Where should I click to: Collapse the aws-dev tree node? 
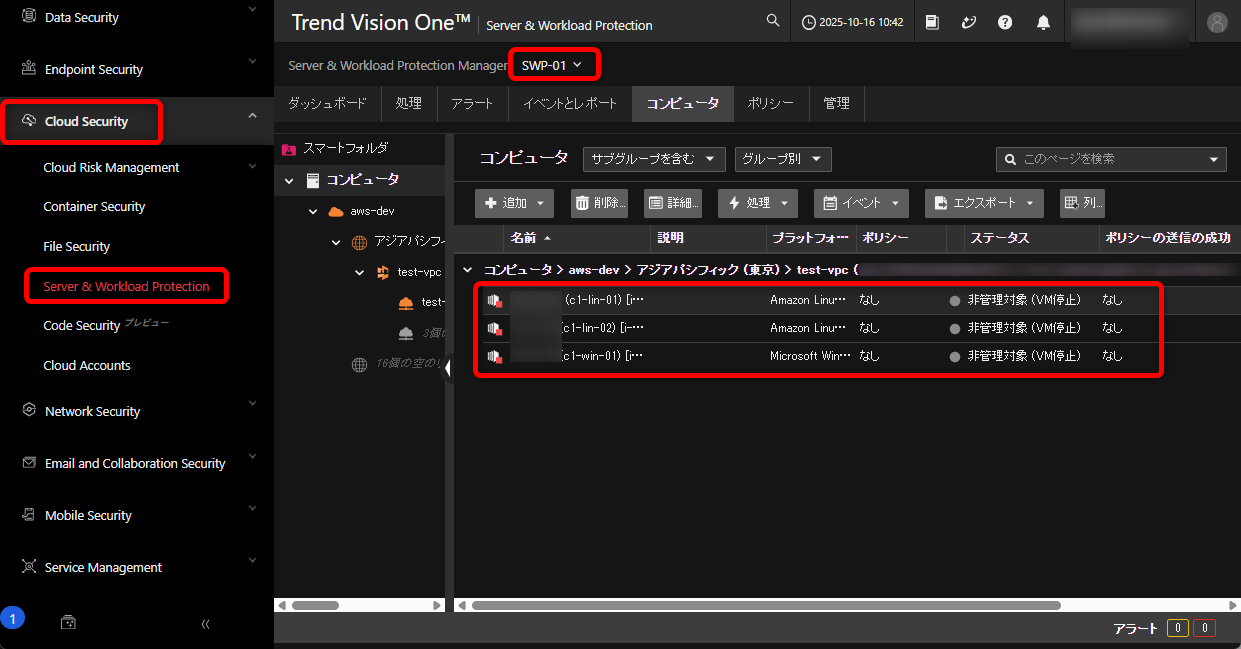pos(313,212)
